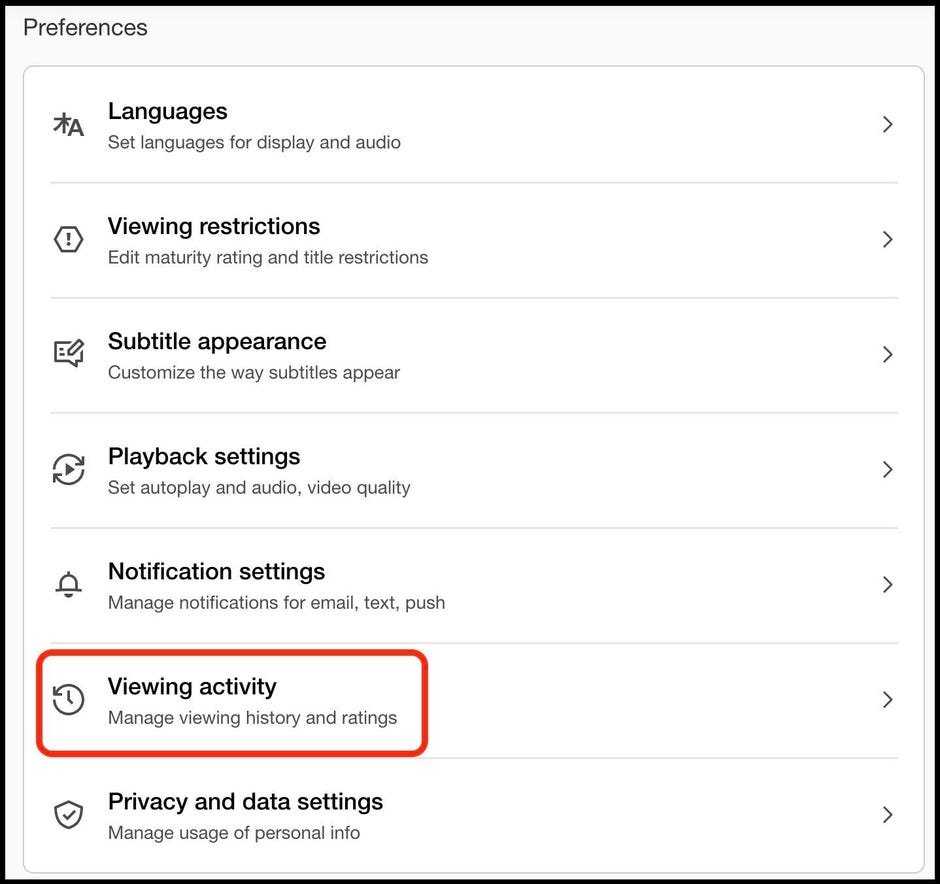The width and height of the screenshot is (940, 884).
Task: Expand Playback settings chevron arrow
Action: click(888, 470)
